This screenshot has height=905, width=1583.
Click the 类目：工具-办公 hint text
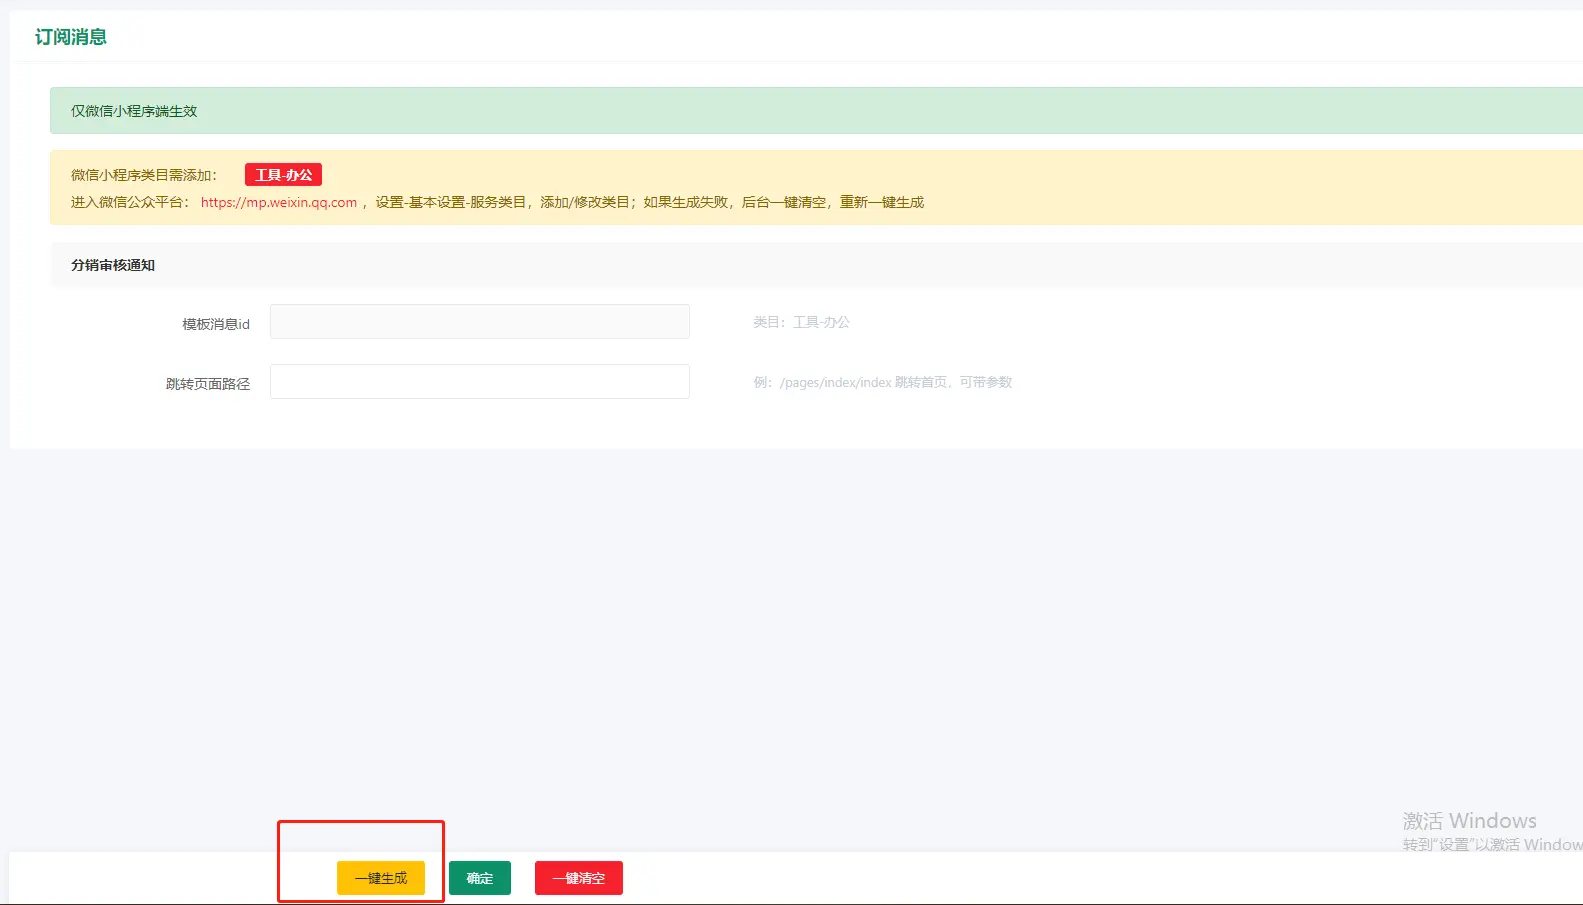click(801, 322)
